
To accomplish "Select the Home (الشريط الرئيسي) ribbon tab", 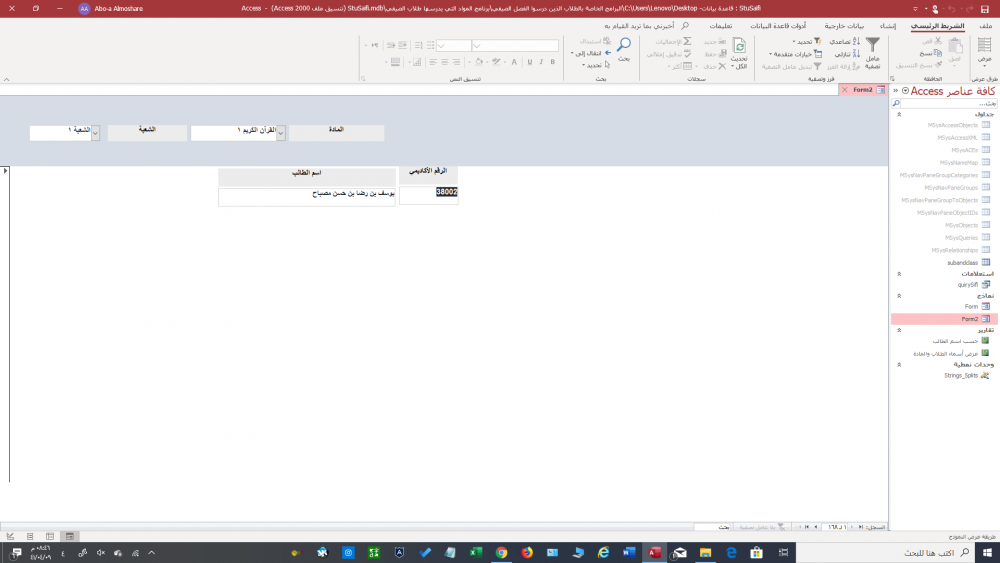I will click(x=938, y=26).
